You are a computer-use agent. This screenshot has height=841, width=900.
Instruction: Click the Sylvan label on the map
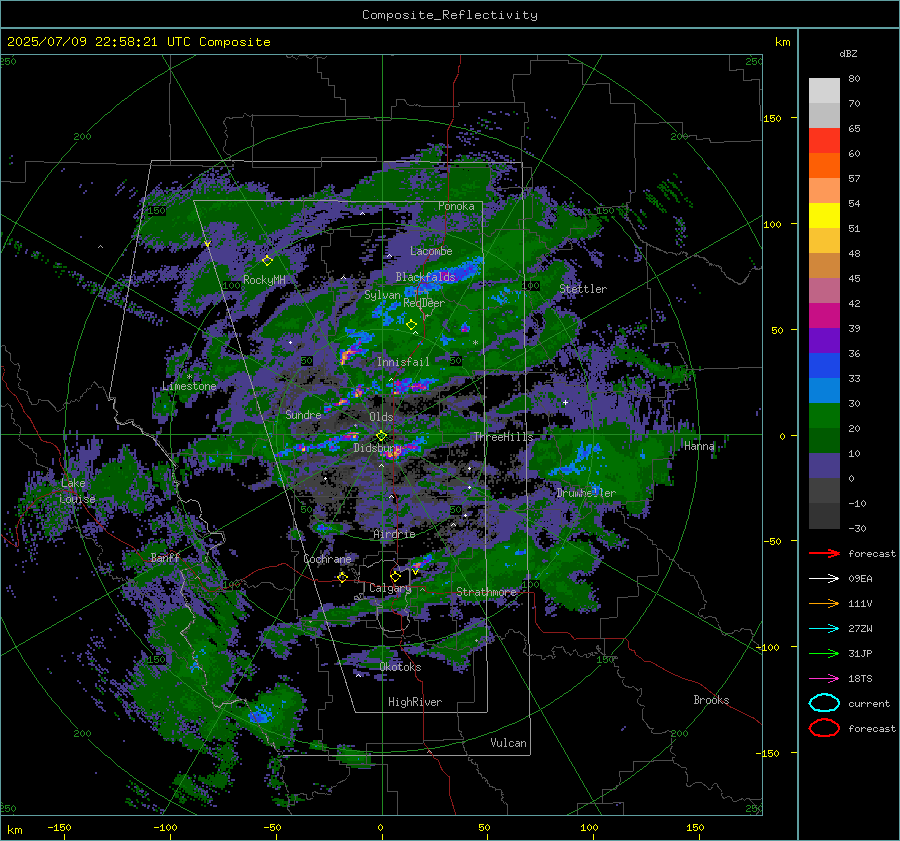(382, 295)
